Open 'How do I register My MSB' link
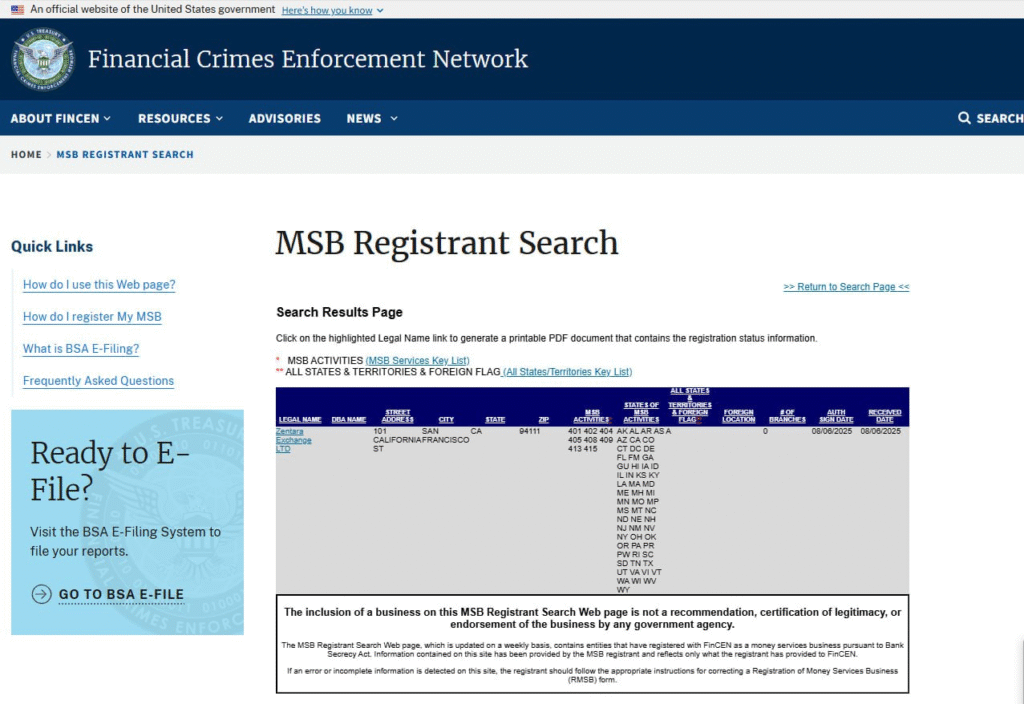This screenshot has width=1024, height=704. [x=92, y=317]
